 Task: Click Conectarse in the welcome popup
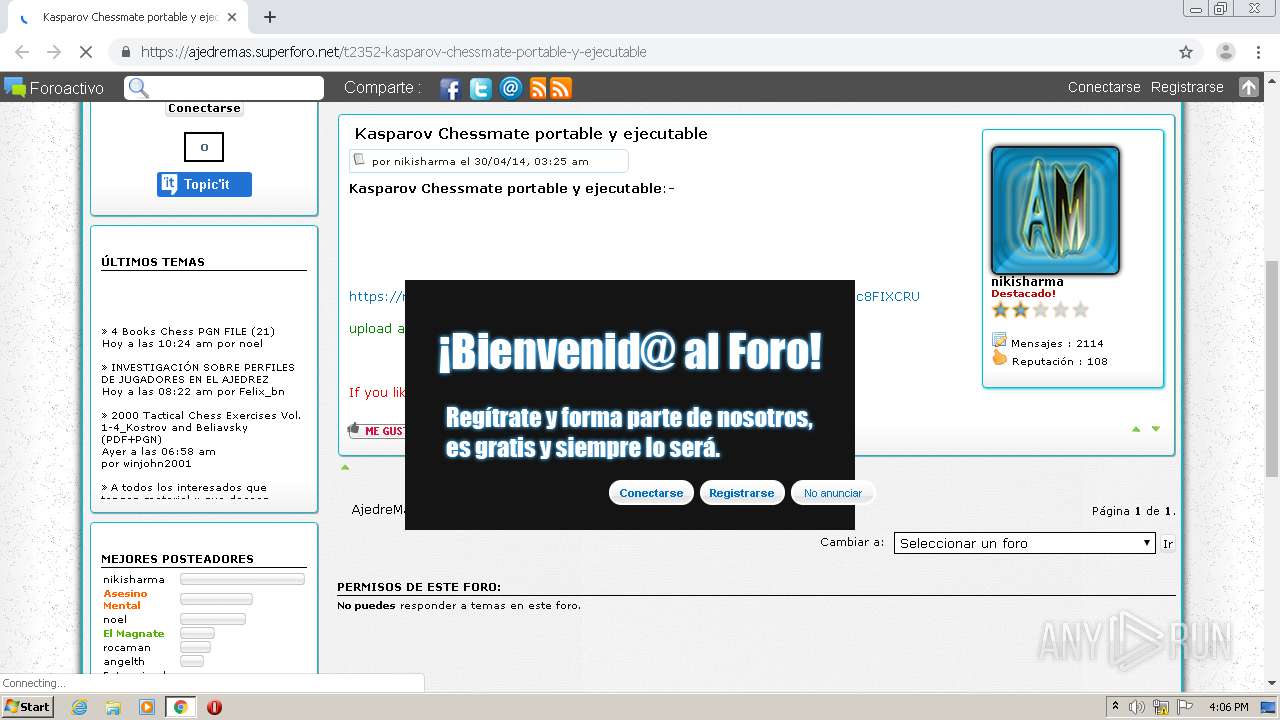click(x=651, y=493)
